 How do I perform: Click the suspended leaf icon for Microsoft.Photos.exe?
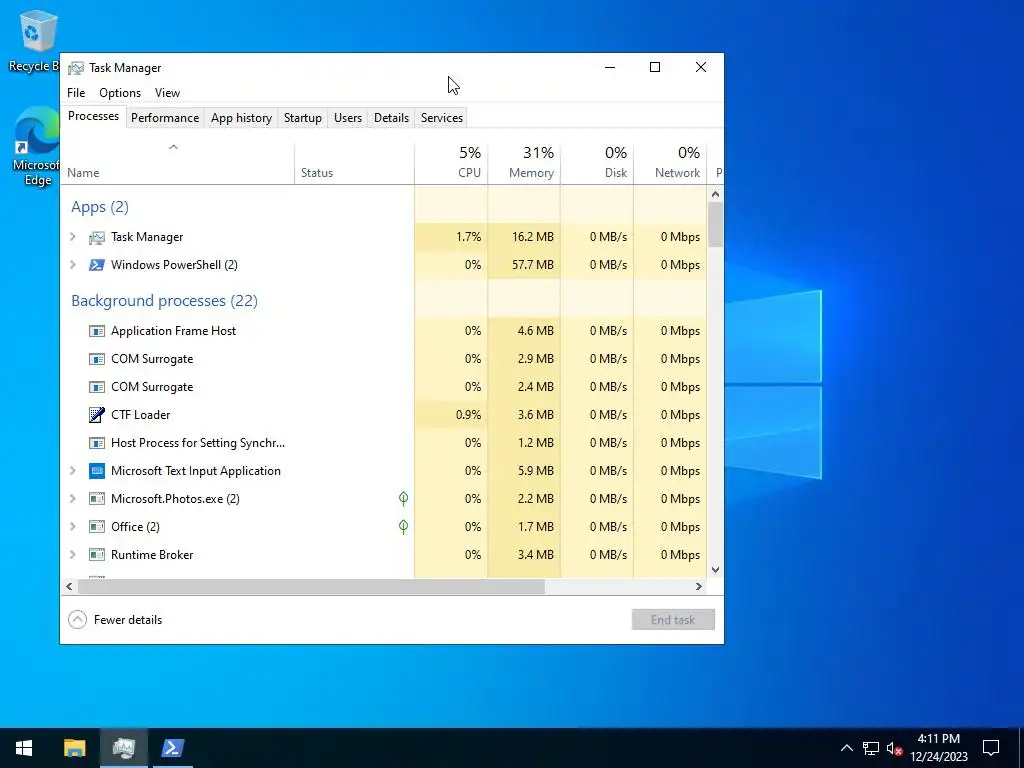pyautogui.click(x=404, y=499)
